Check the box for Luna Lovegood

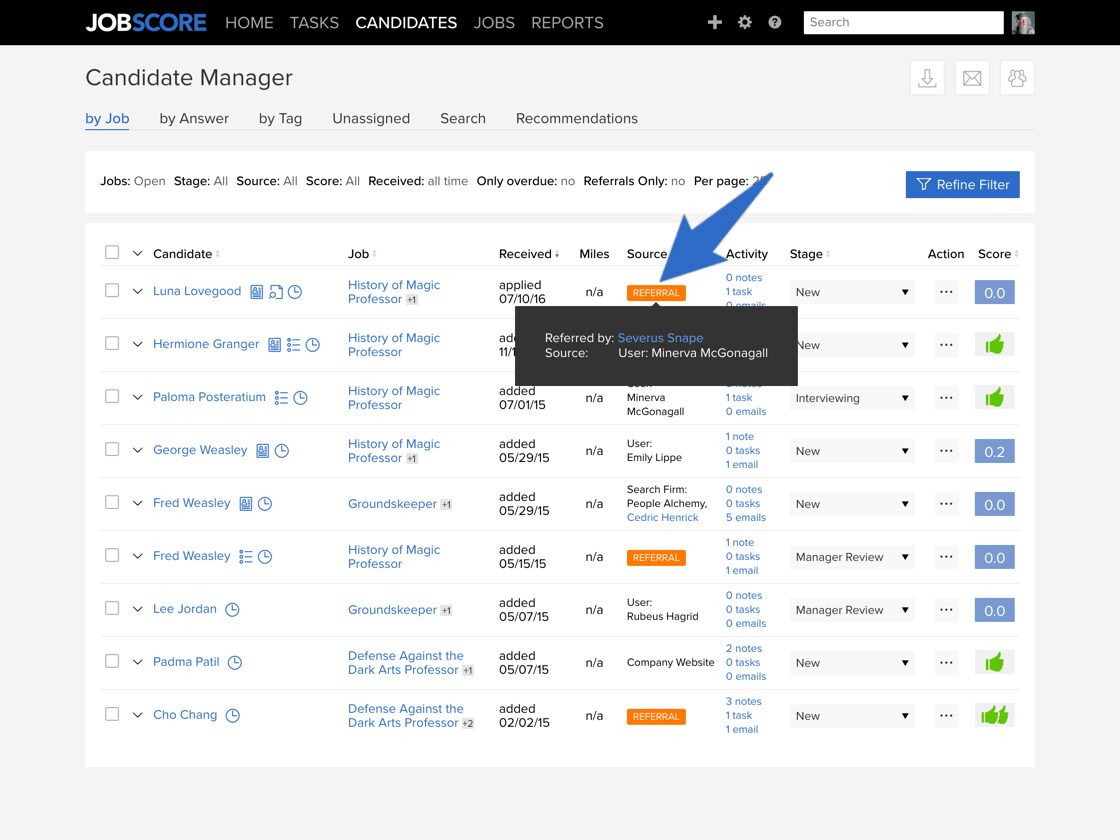tap(112, 290)
